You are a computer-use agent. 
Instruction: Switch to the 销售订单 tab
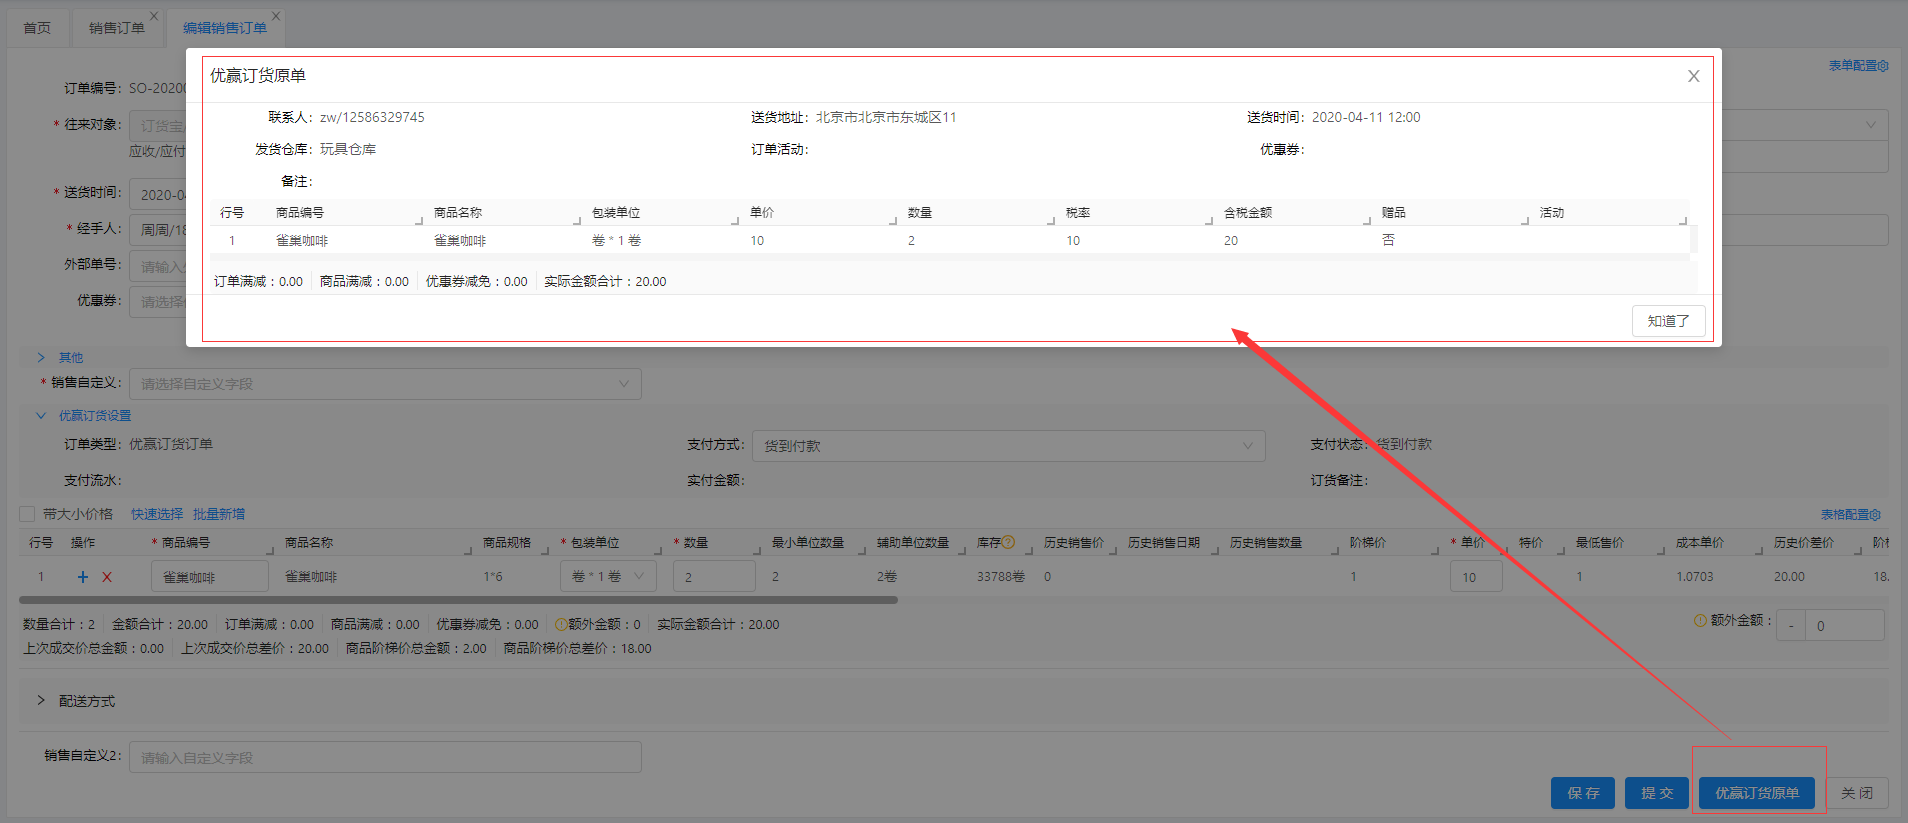[x=116, y=28]
